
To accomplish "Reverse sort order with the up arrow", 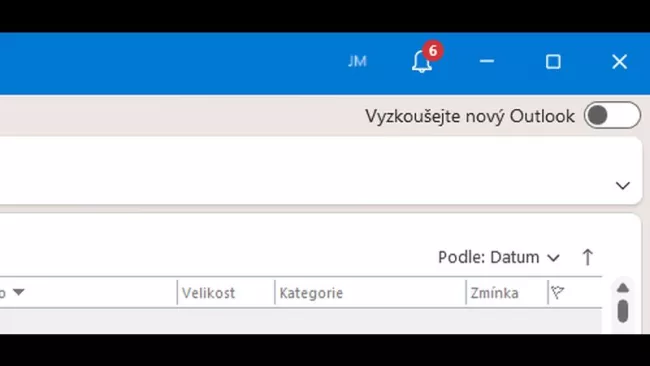I will click(x=587, y=257).
